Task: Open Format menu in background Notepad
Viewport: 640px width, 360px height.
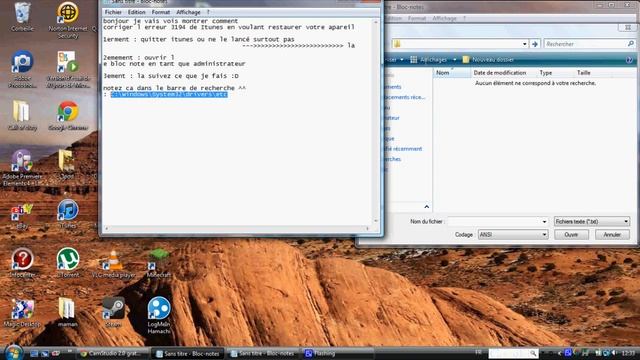Action: pos(416,18)
